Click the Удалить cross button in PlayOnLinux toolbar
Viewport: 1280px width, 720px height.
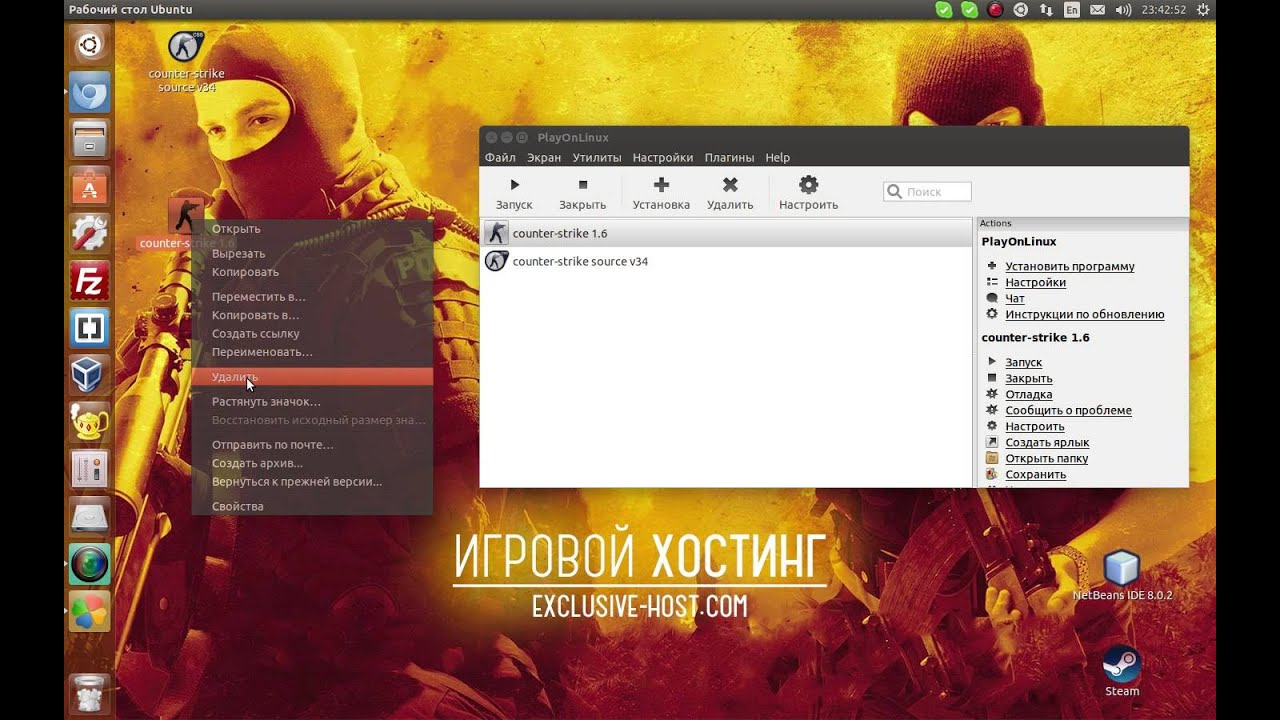click(730, 193)
